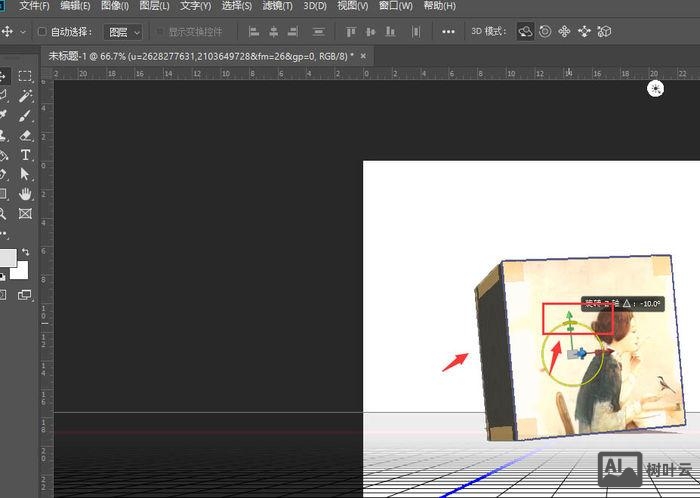Activate the 3D roll camera mode
This screenshot has height=498, width=700.
(x=545, y=32)
